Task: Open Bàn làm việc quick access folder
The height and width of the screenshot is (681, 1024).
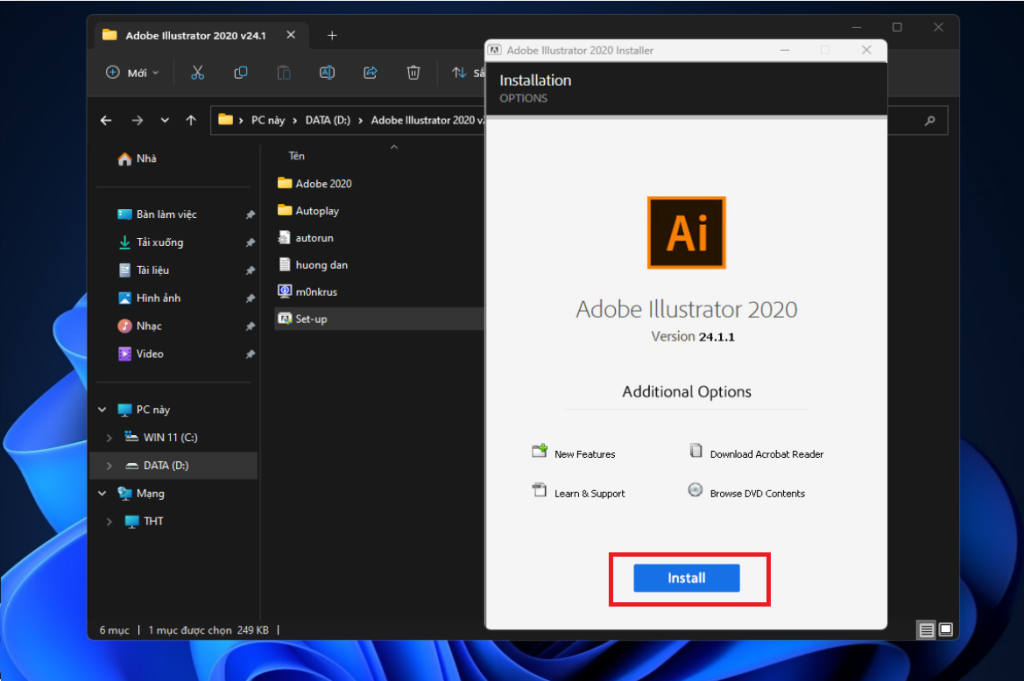Action: click(157, 214)
